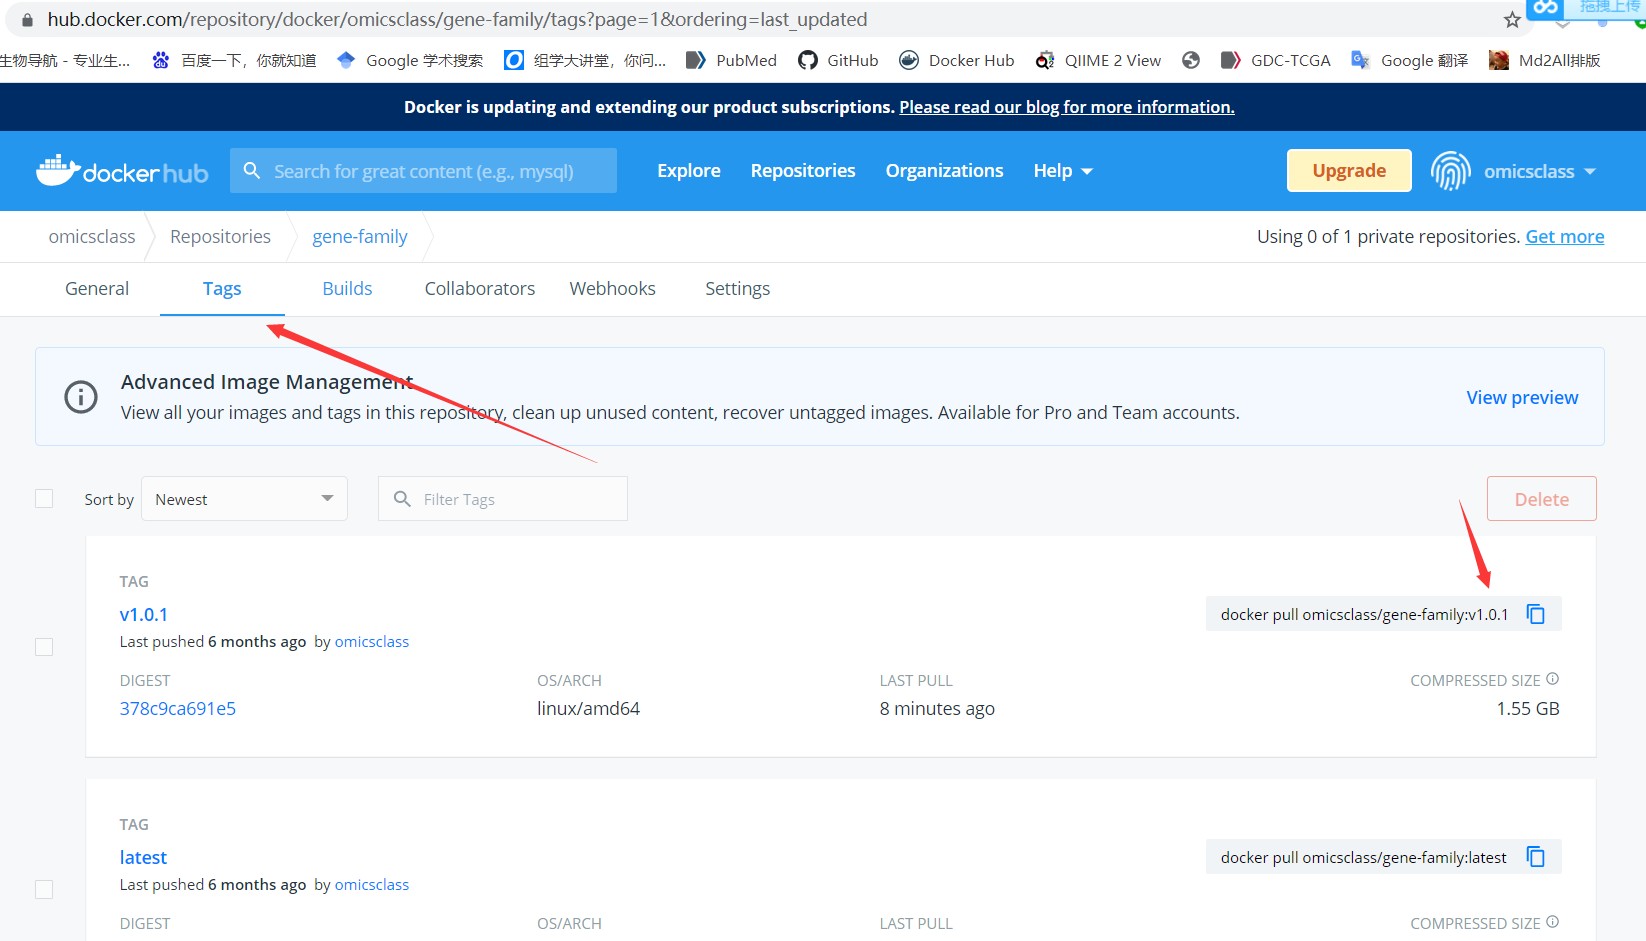This screenshot has height=941, width=1646.
Task: Open Organizations in the top navigation
Action: (945, 171)
